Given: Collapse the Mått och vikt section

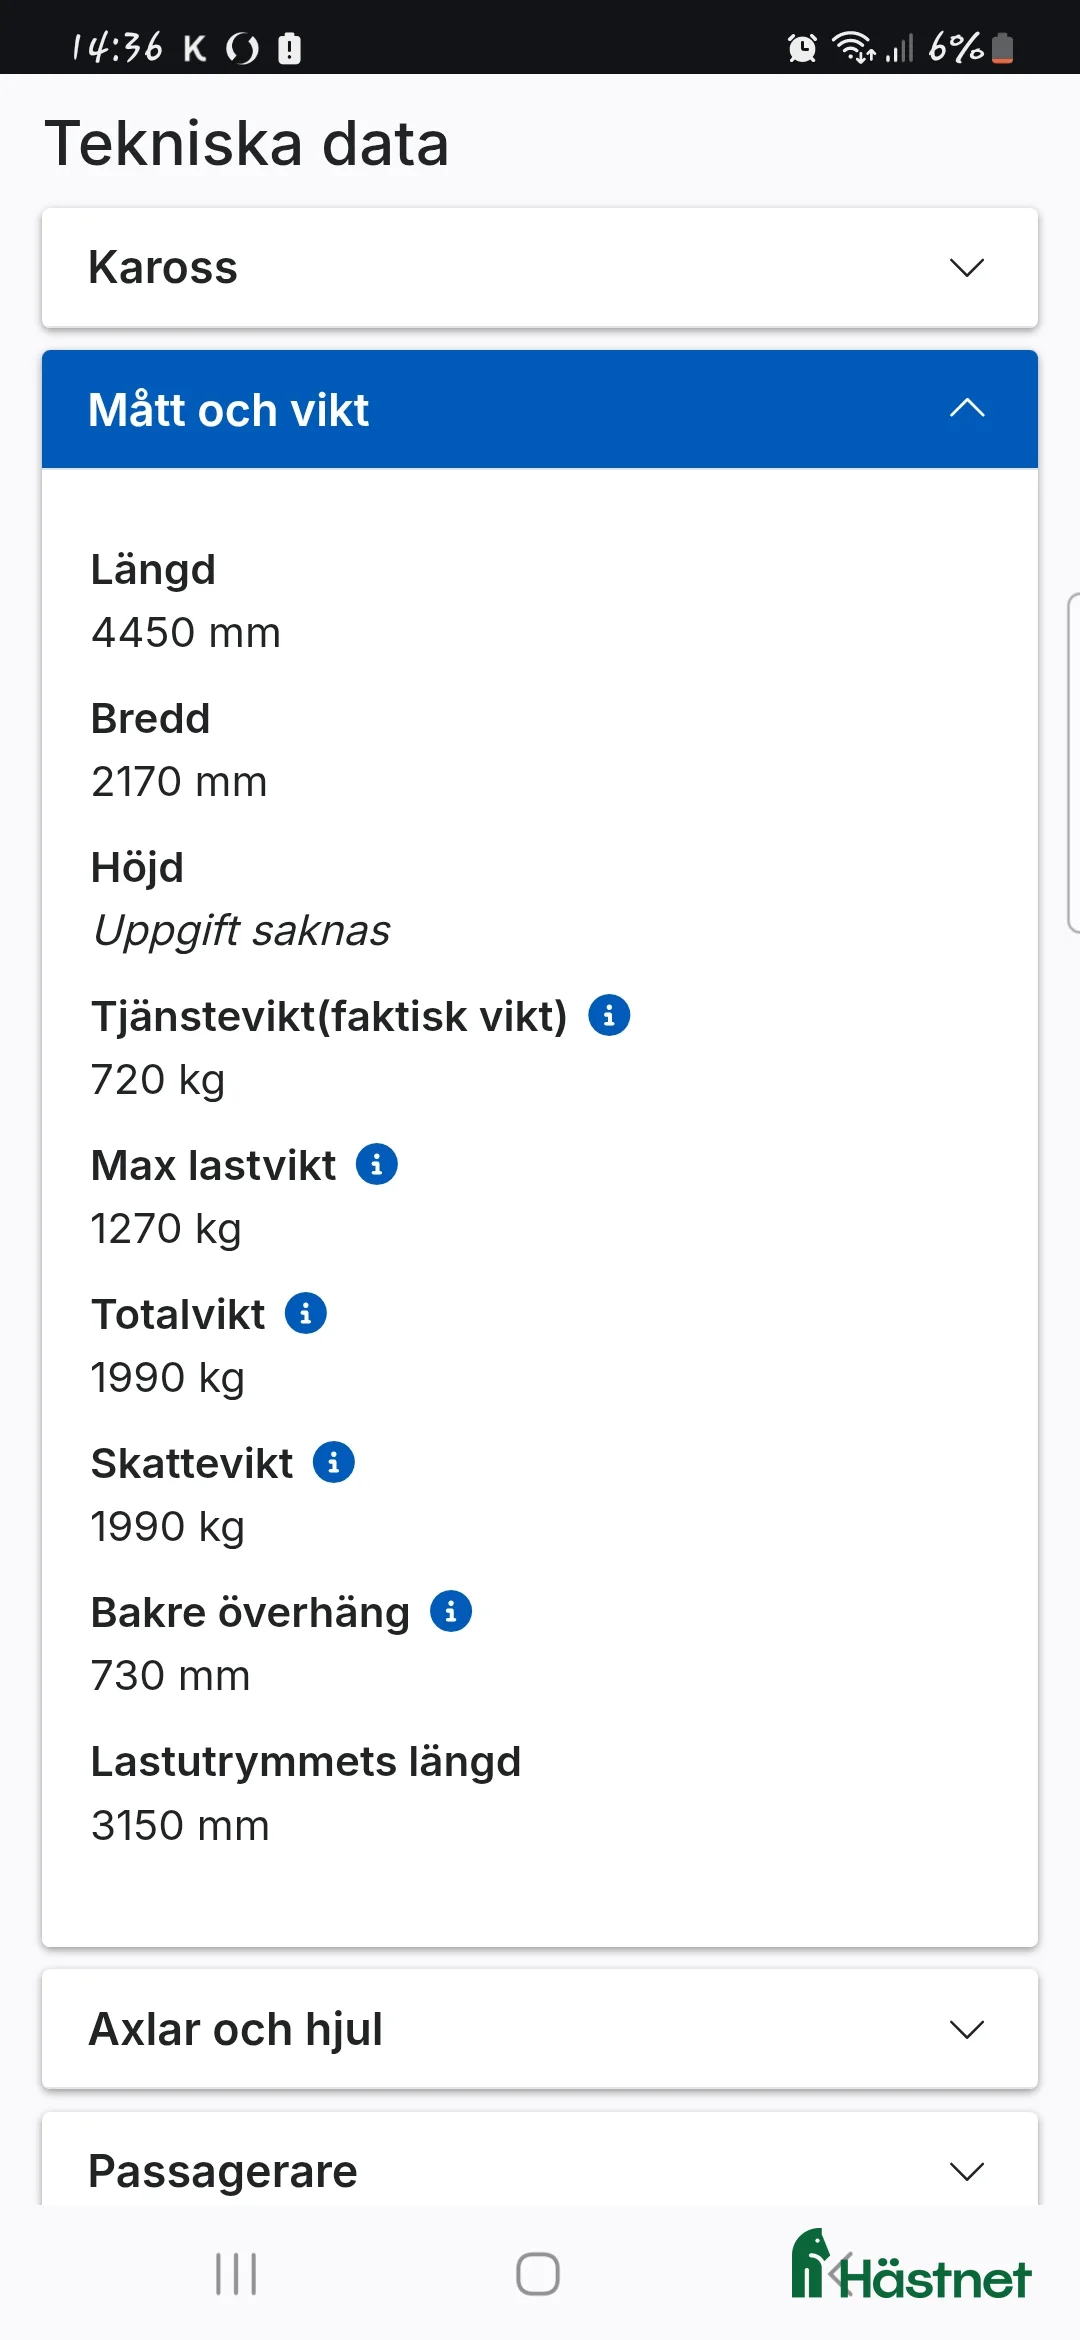Looking at the screenshot, I should 966,409.
